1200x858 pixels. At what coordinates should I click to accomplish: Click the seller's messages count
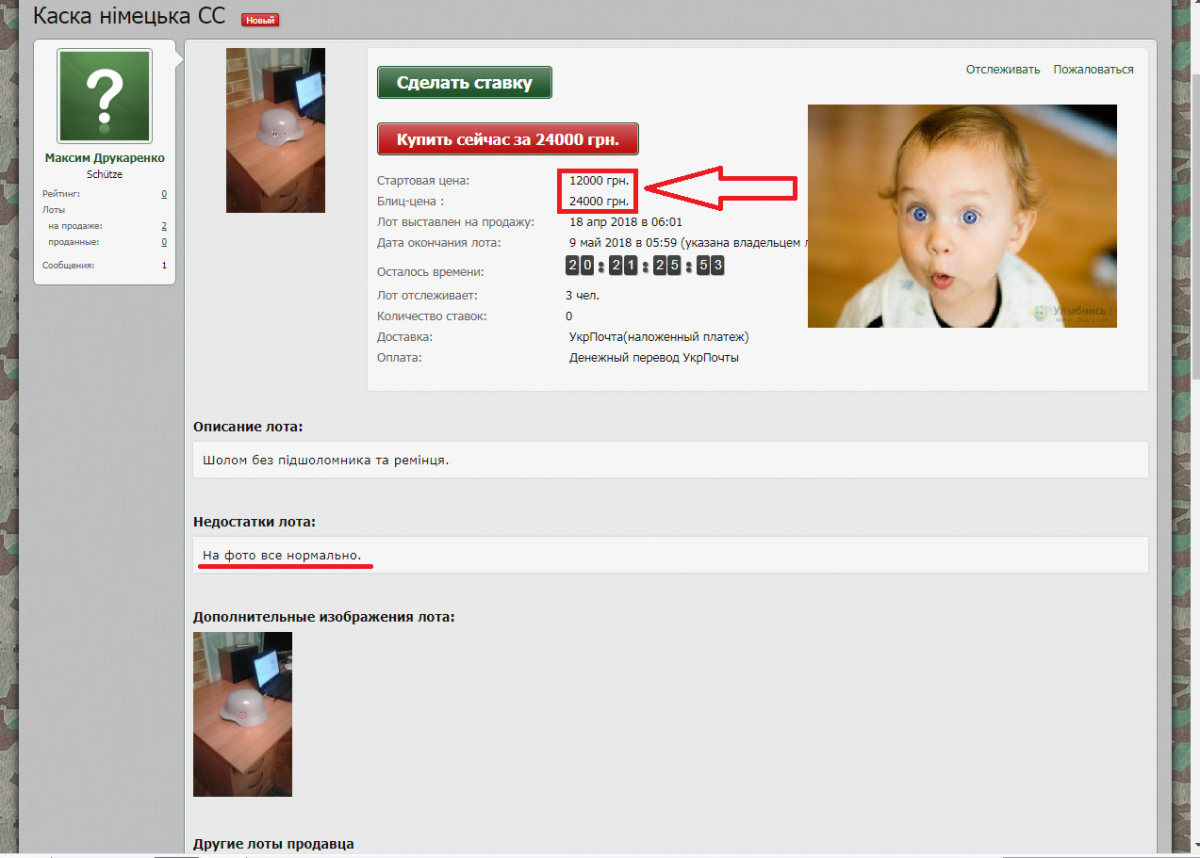tap(164, 266)
